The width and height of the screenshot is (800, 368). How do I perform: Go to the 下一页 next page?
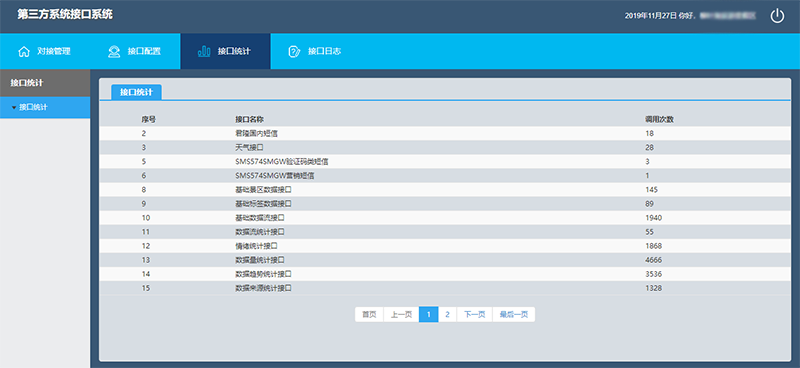(x=474, y=314)
